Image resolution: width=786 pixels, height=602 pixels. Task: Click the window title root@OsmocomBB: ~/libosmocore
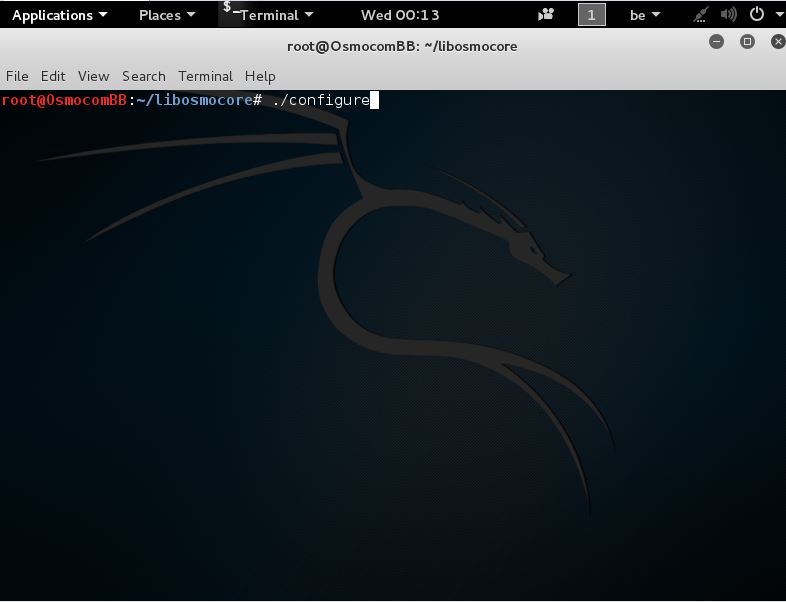point(402,46)
